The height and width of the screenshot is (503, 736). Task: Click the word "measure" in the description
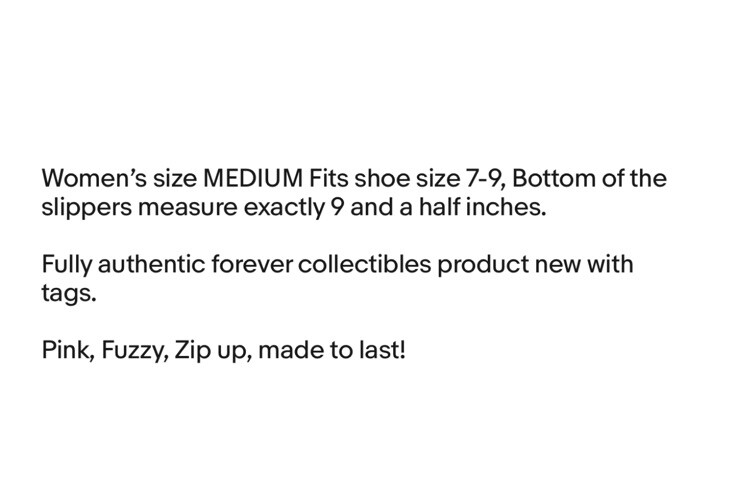pyautogui.click(x=188, y=207)
